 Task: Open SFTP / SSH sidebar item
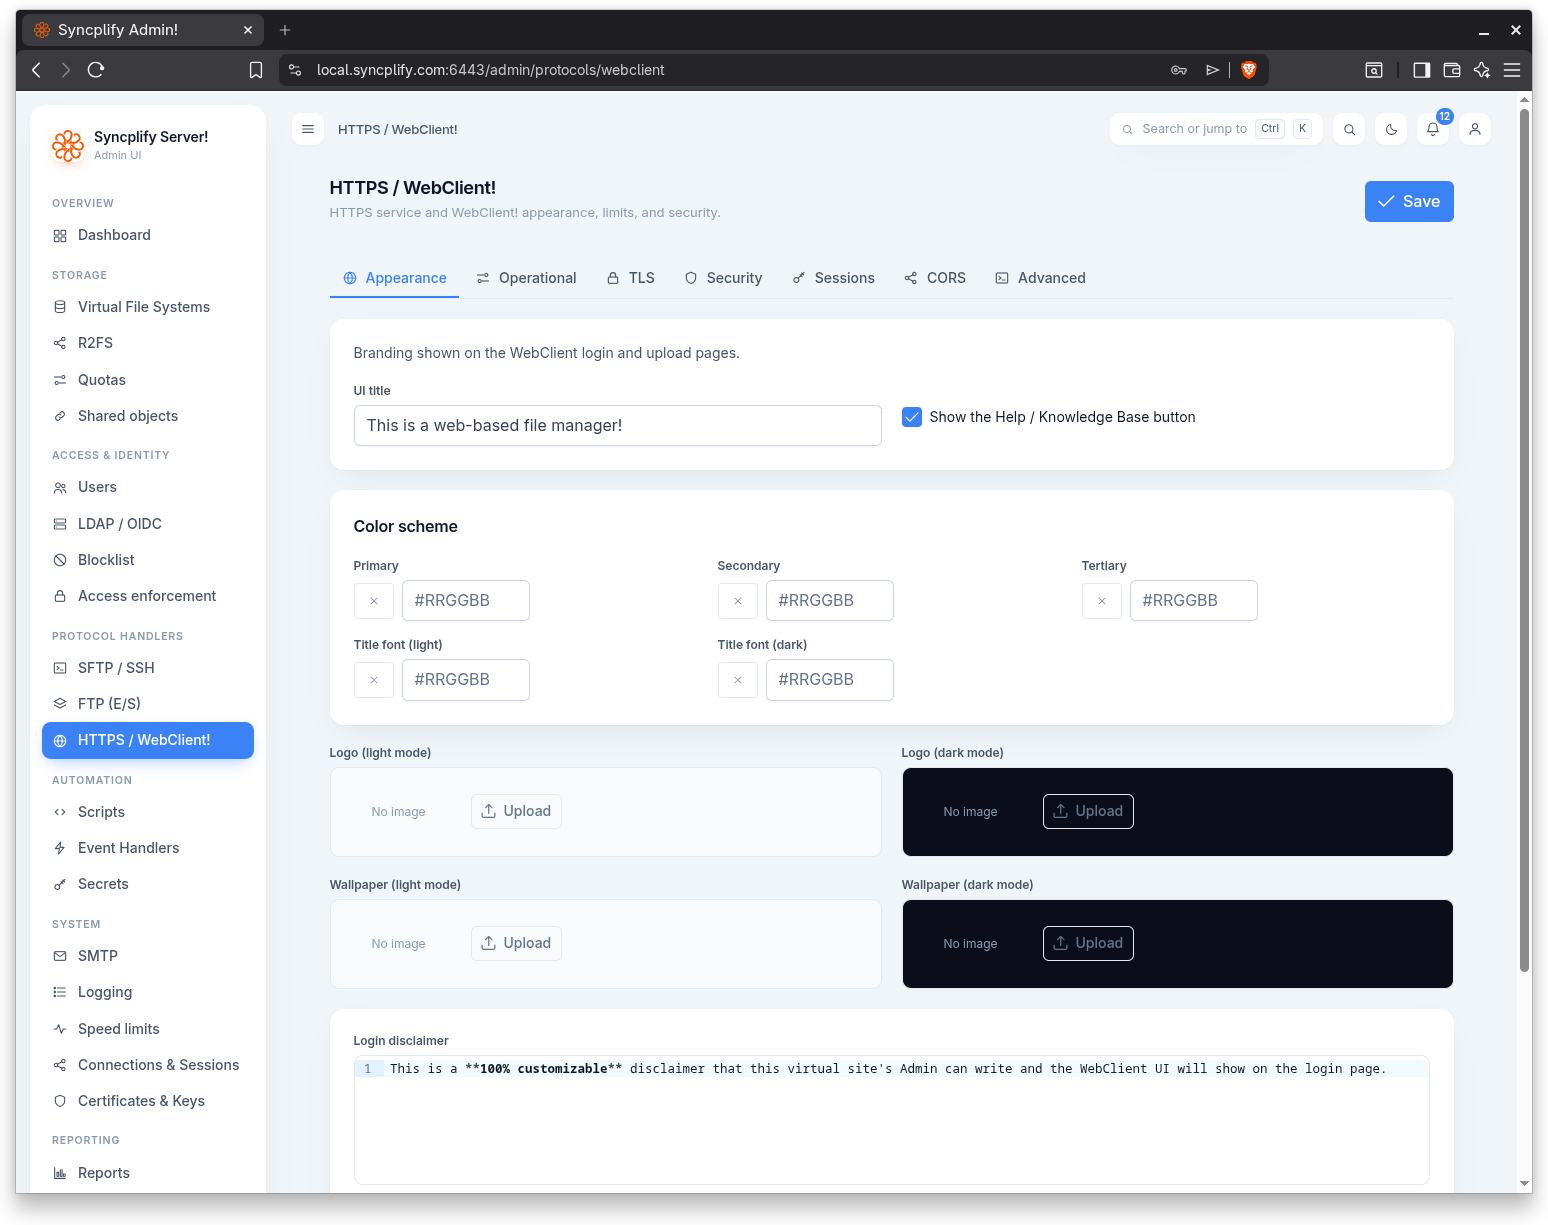148,668
